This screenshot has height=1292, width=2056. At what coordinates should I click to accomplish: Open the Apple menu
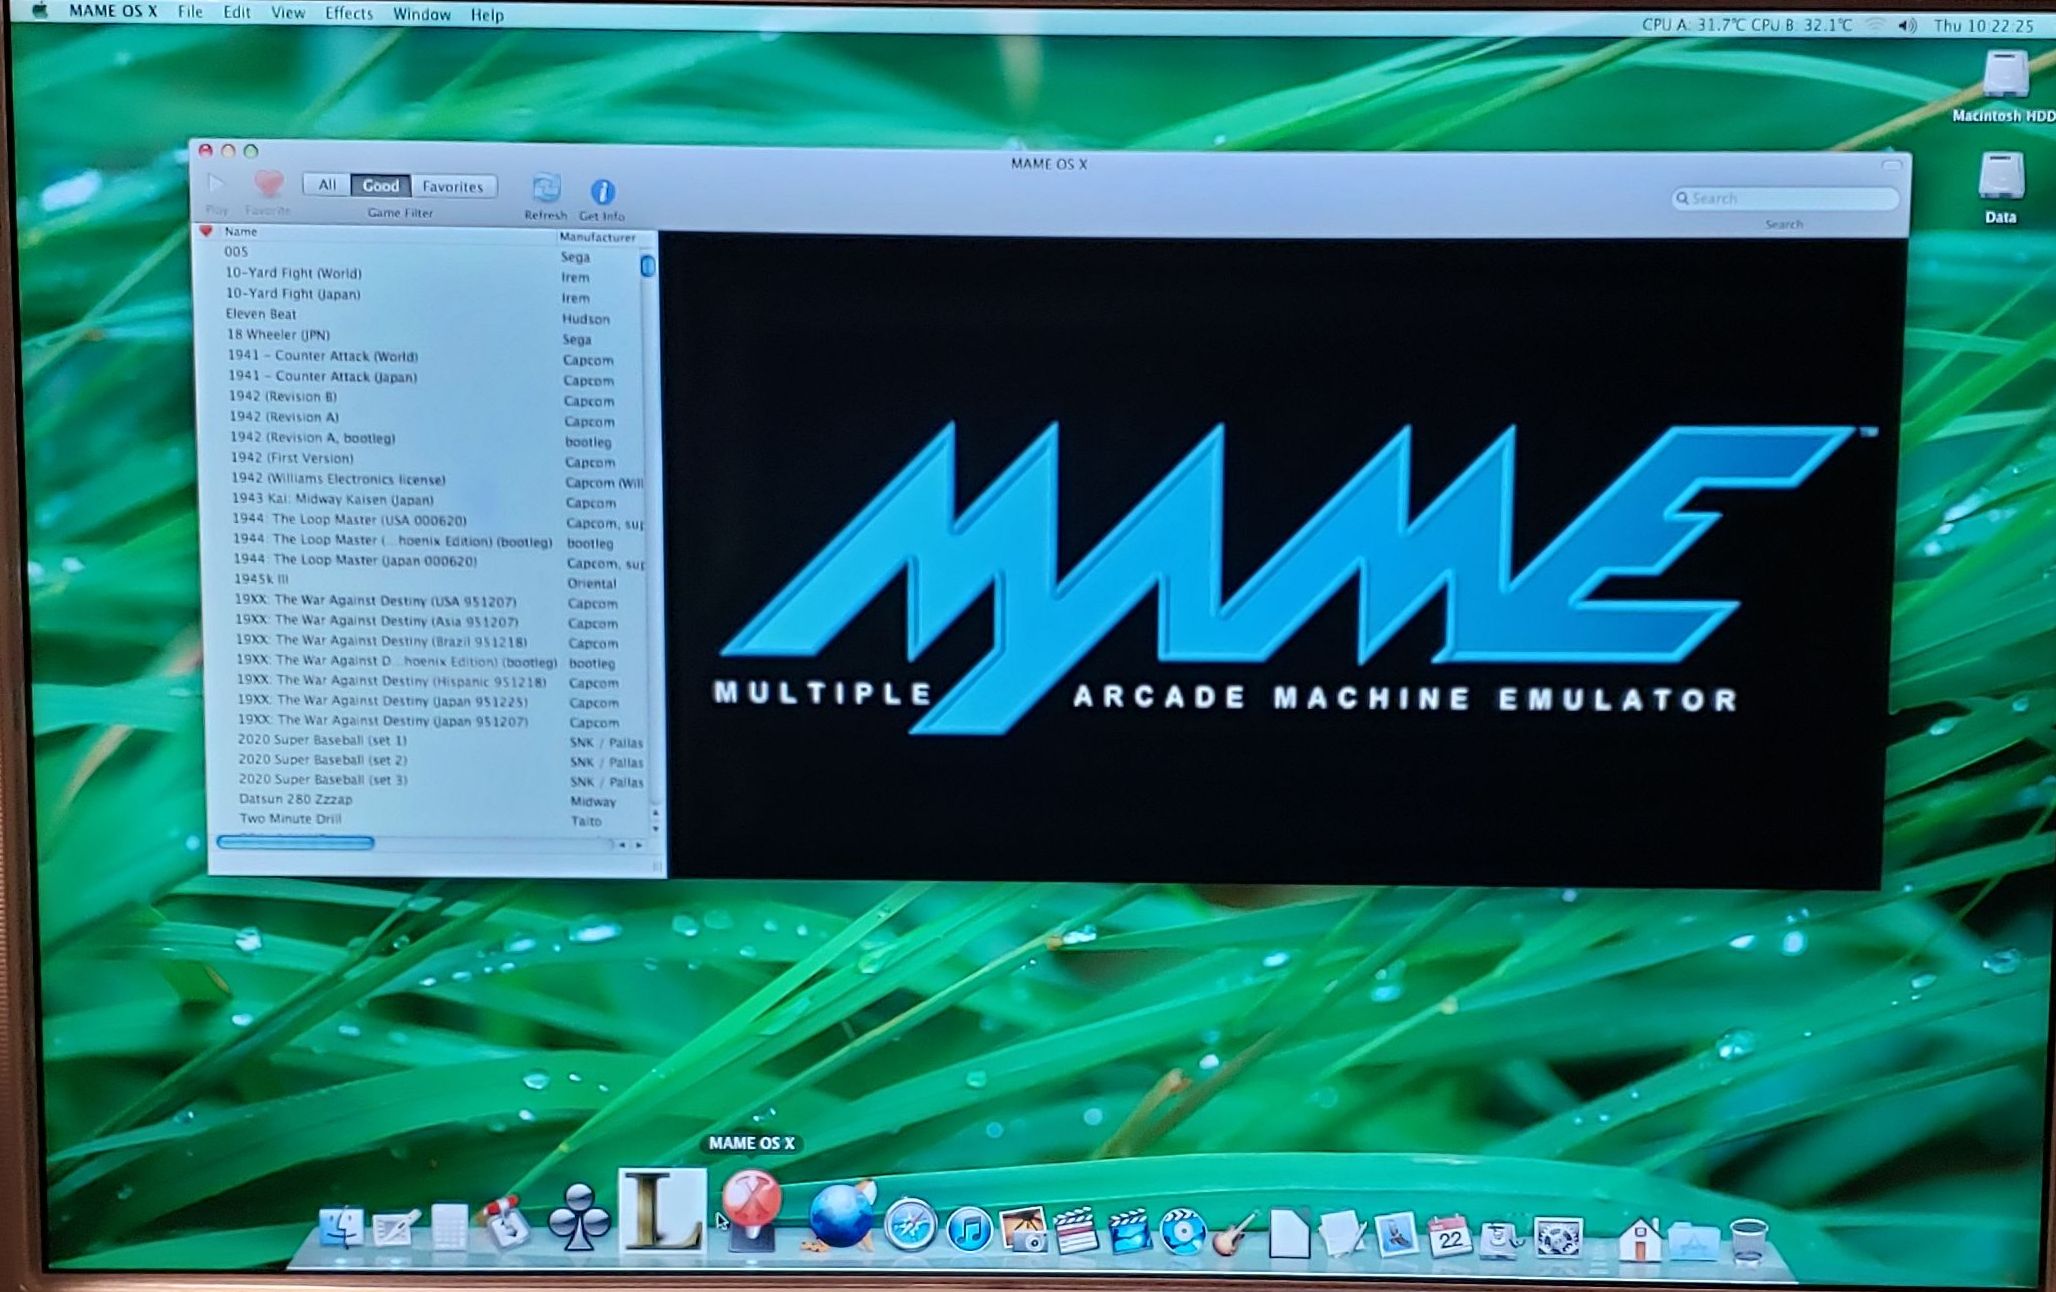click(39, 11)
